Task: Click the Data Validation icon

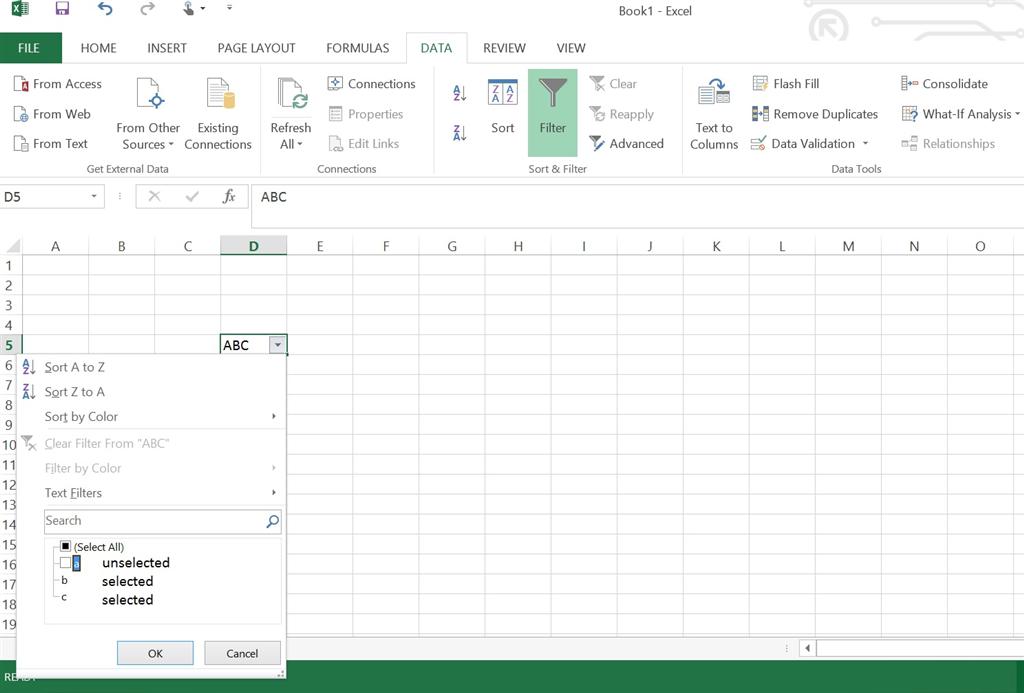Action: coord(758,144)
